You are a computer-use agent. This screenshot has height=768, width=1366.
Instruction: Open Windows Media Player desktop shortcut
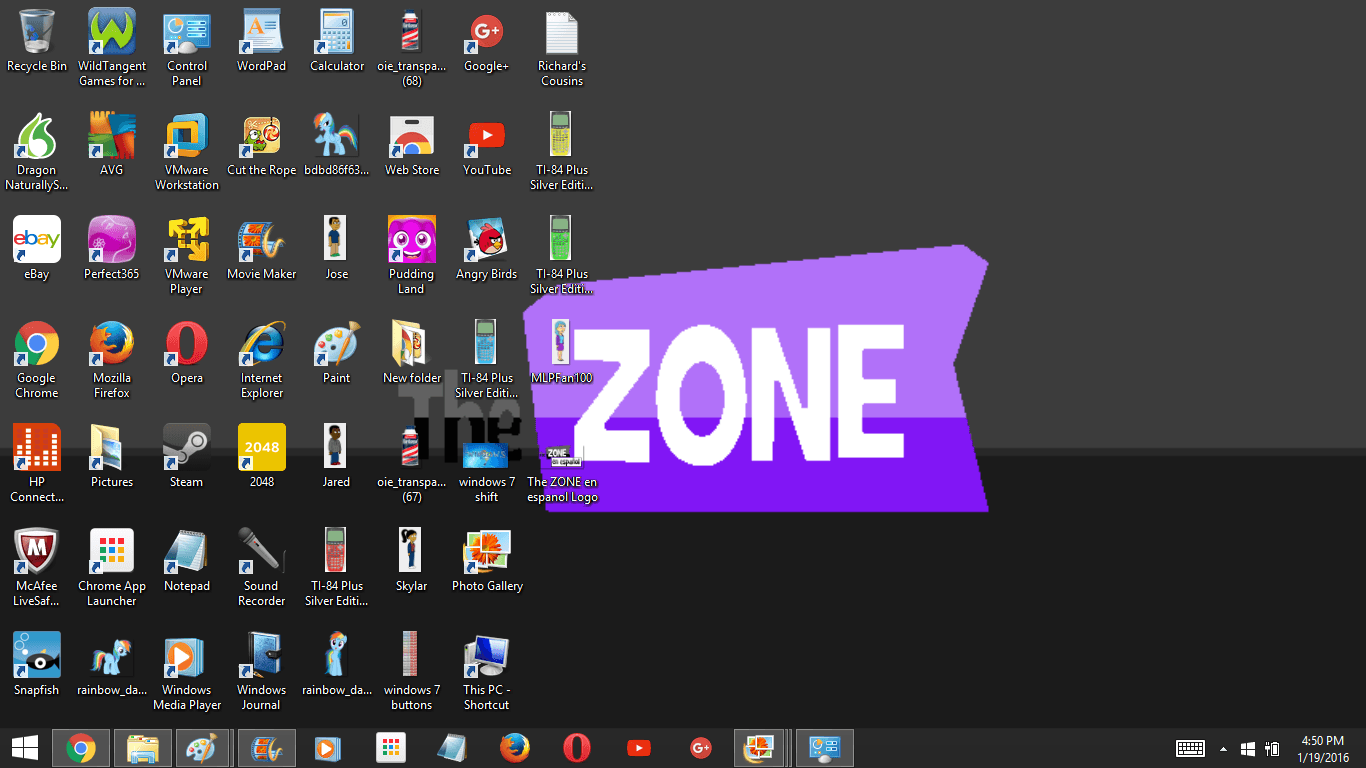pos(187,672)
